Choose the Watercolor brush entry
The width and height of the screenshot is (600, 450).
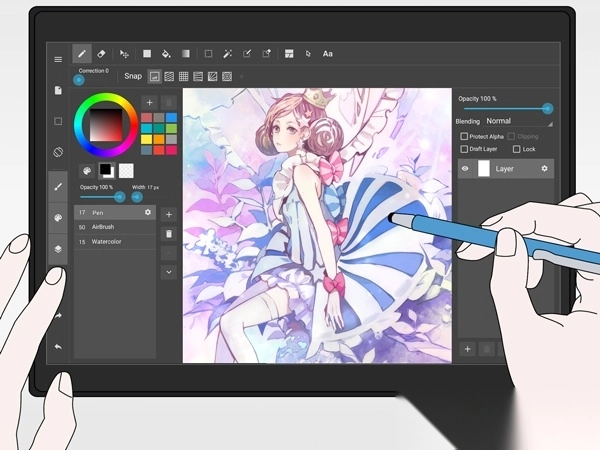coord(110,241)
